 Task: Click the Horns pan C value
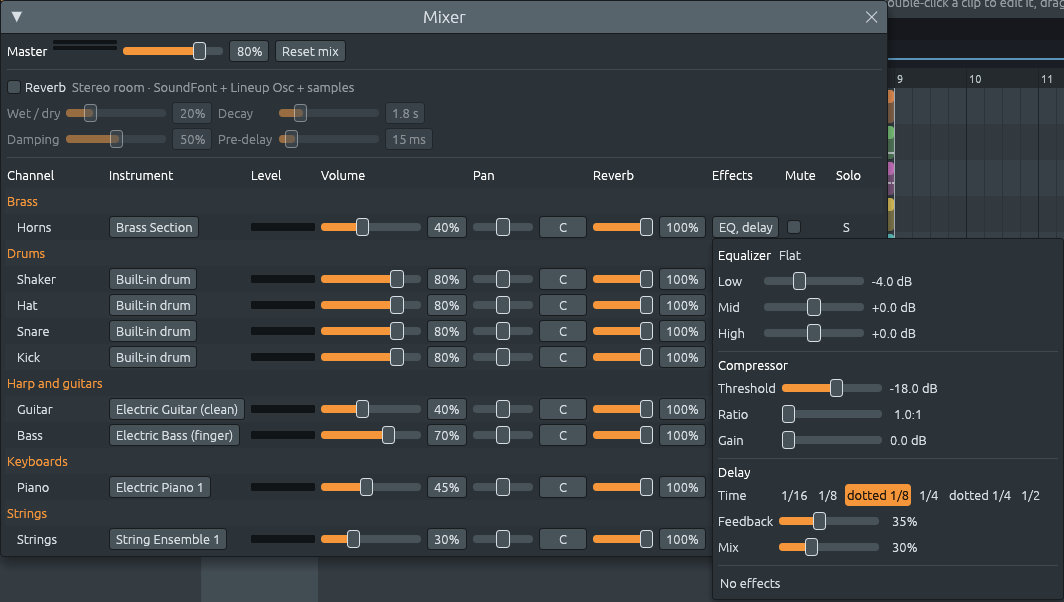point(563,227)
